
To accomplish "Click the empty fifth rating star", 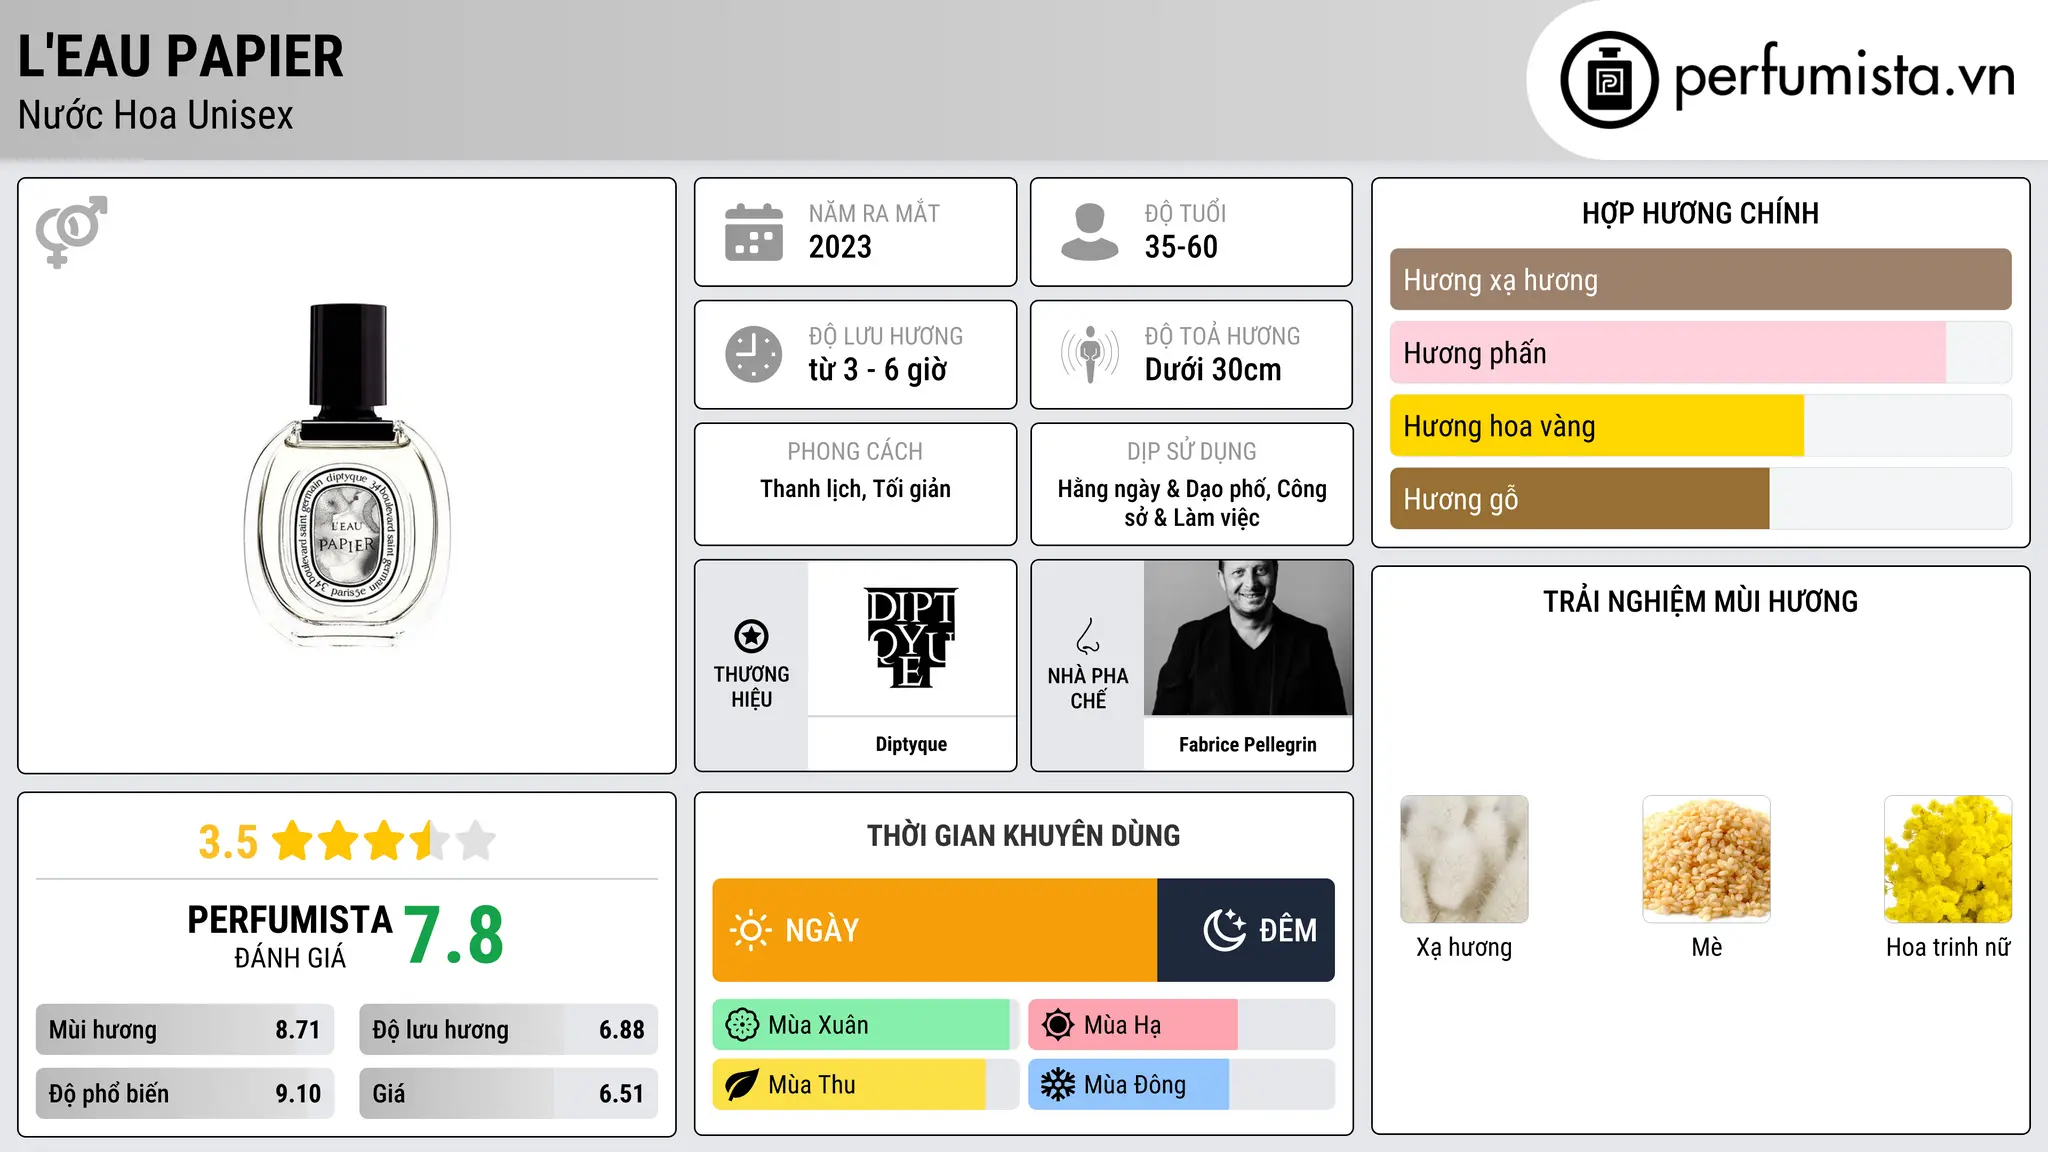I will tap(476, 841).
